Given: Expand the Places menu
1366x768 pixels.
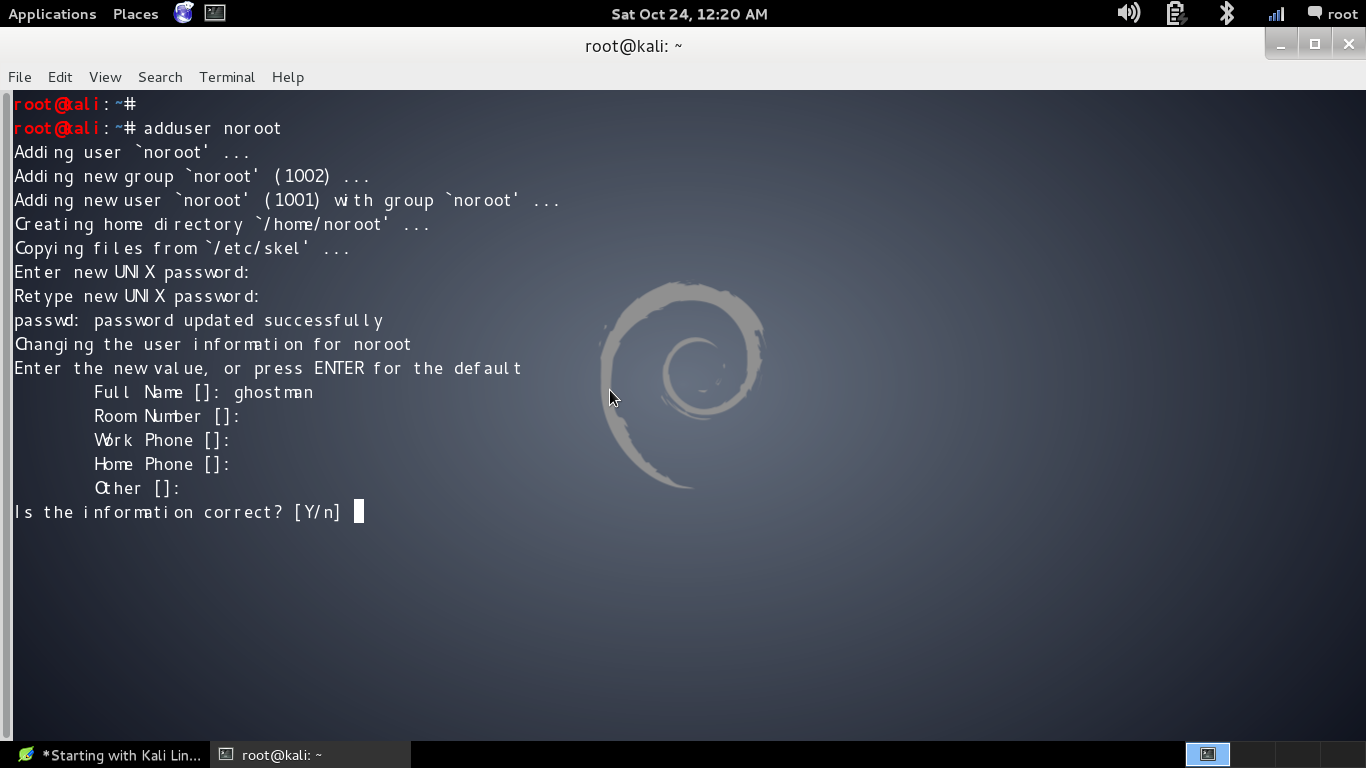Looking at the screenshot, I should 136,14.
